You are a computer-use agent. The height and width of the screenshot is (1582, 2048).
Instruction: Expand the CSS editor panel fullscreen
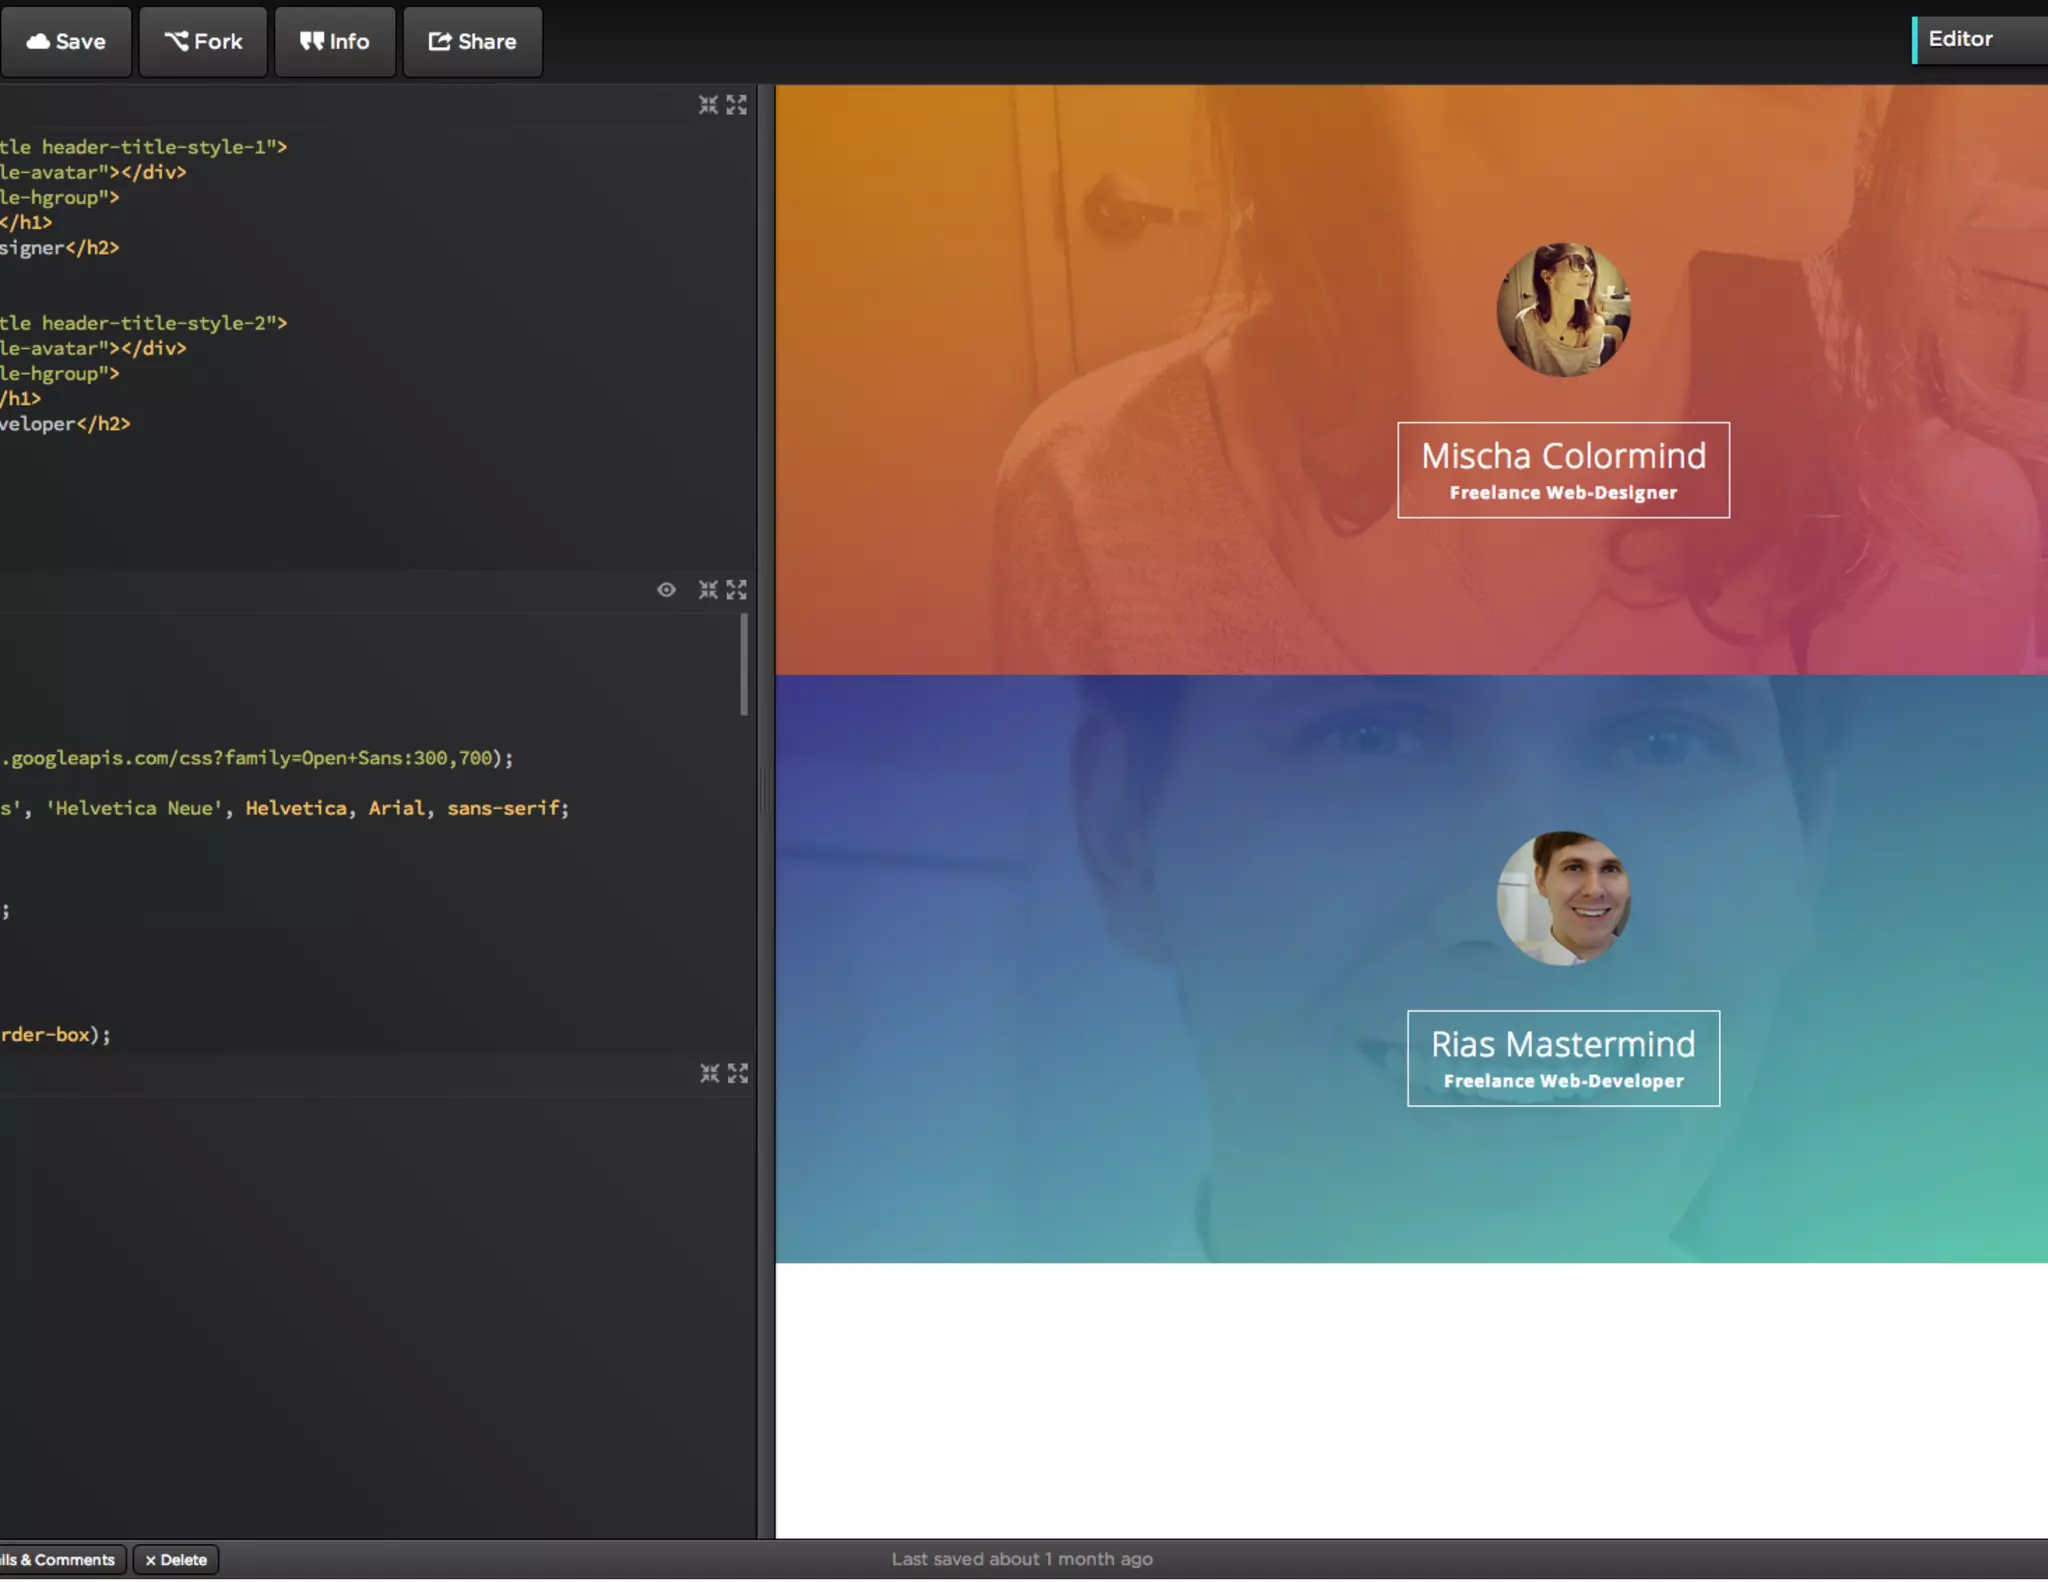coord(737,590)
